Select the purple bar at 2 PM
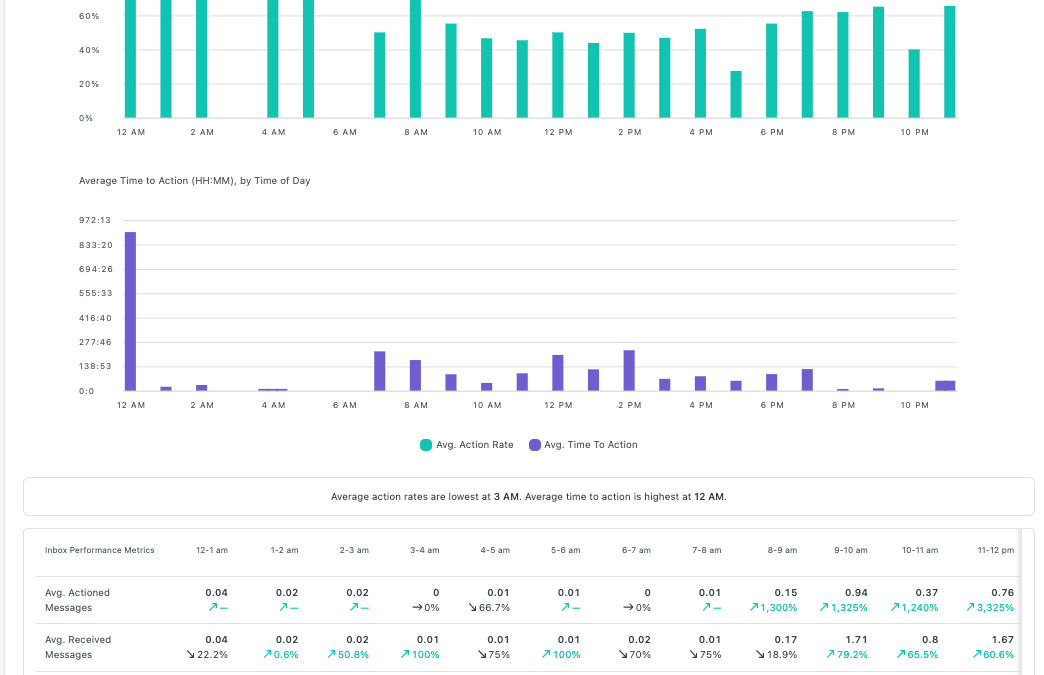This screenshot has width=1044, height=675. (x=629, y=370)
